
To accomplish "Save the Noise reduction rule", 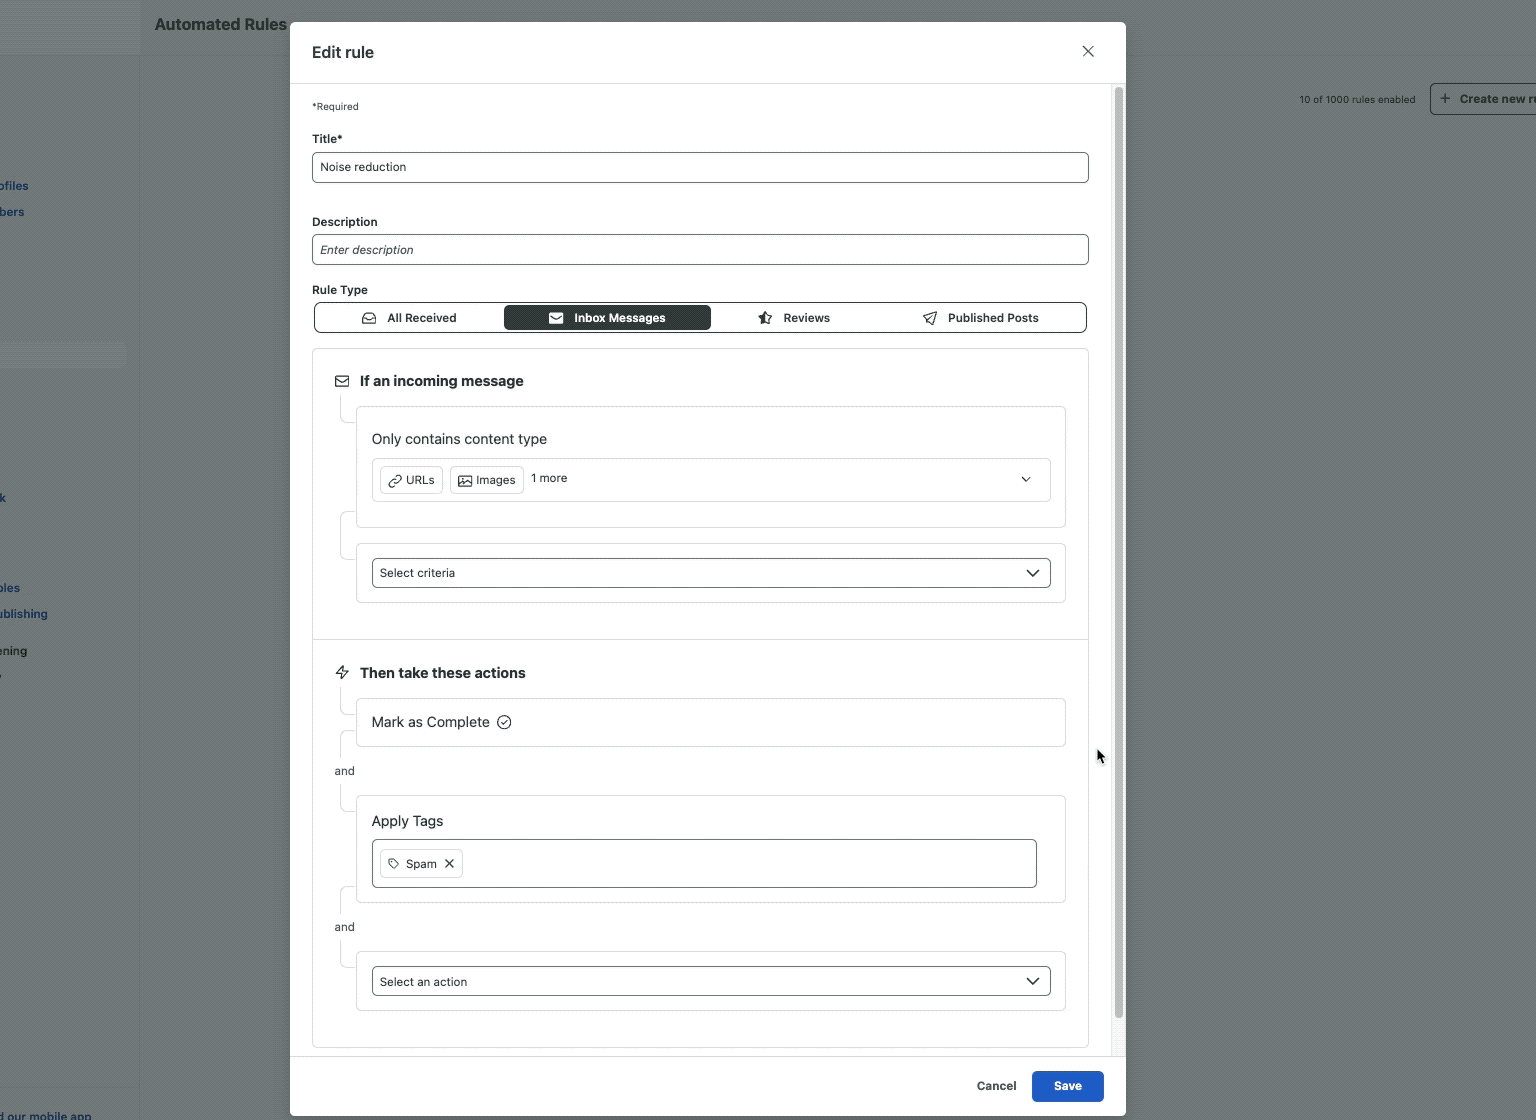I will point(1066,1086).
